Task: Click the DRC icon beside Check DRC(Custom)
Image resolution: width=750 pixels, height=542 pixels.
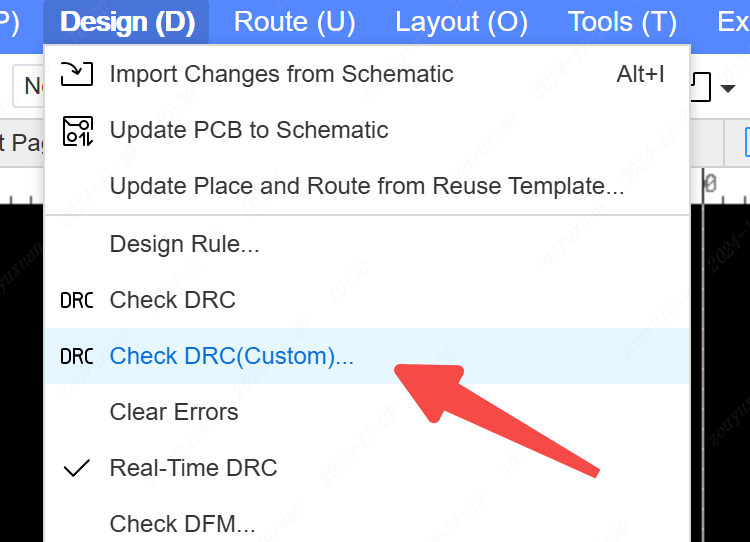Action: coord(77,356)
